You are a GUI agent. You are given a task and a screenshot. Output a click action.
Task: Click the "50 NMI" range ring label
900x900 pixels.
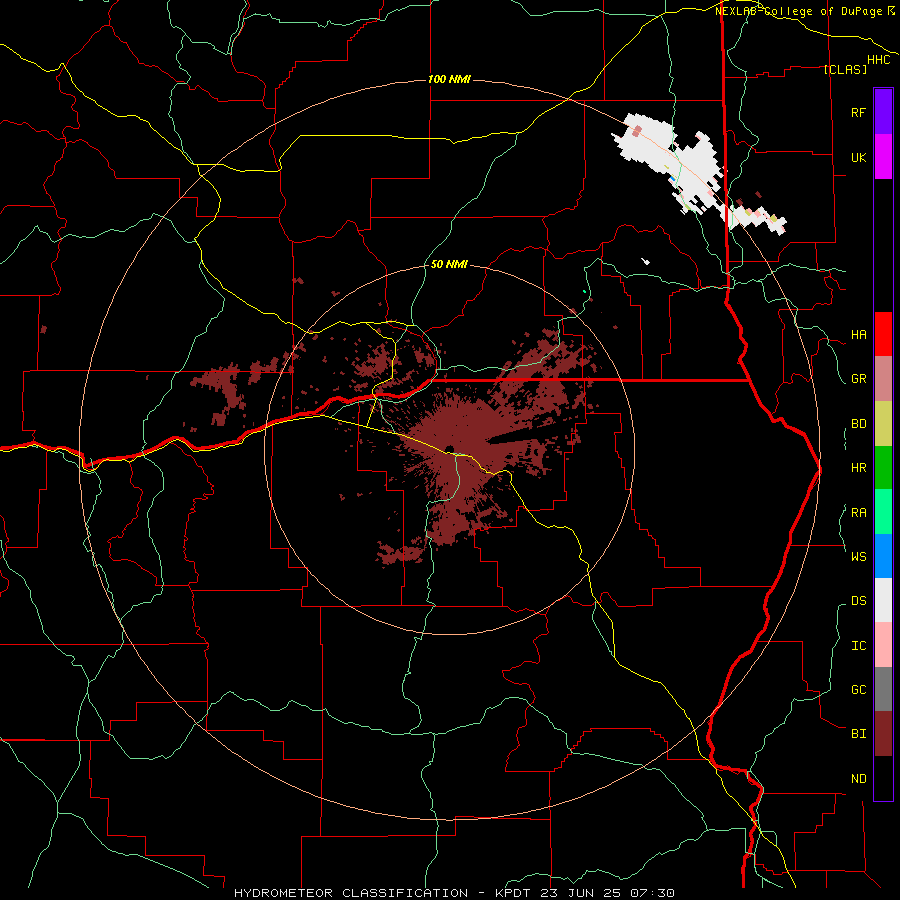coord(449,265)
